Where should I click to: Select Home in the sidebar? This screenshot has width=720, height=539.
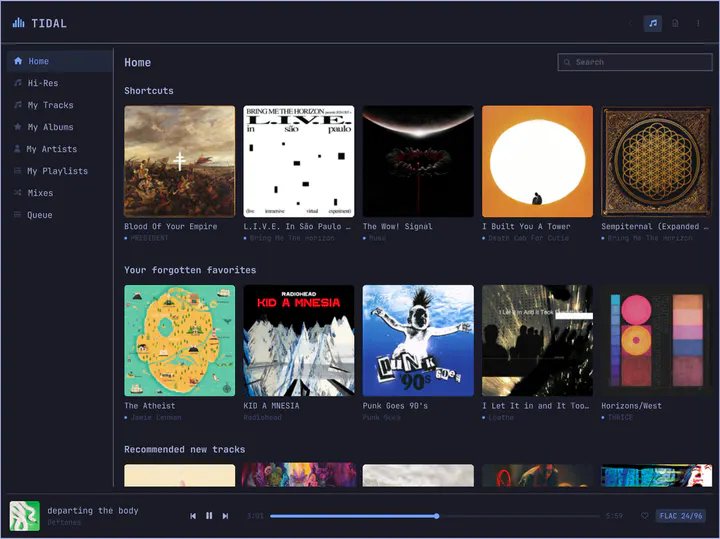60,61
